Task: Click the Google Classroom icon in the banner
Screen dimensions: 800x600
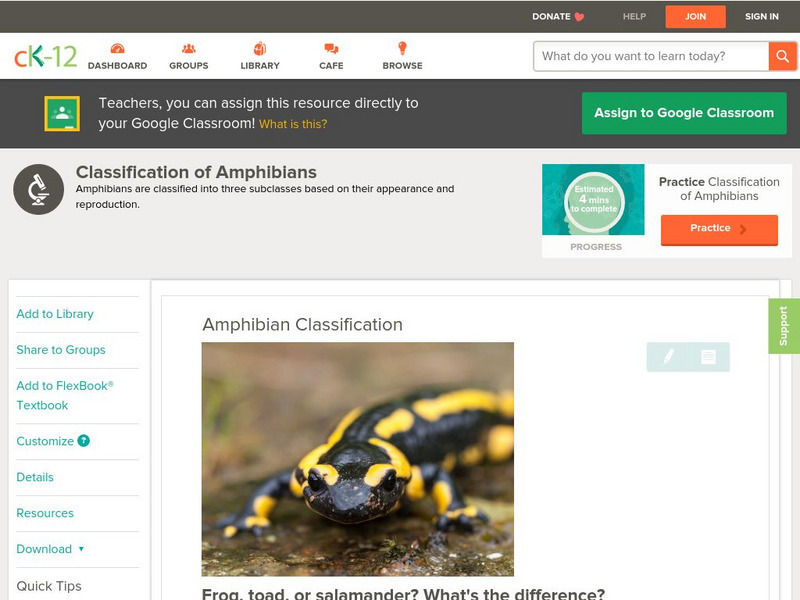Action: (62, 113)
